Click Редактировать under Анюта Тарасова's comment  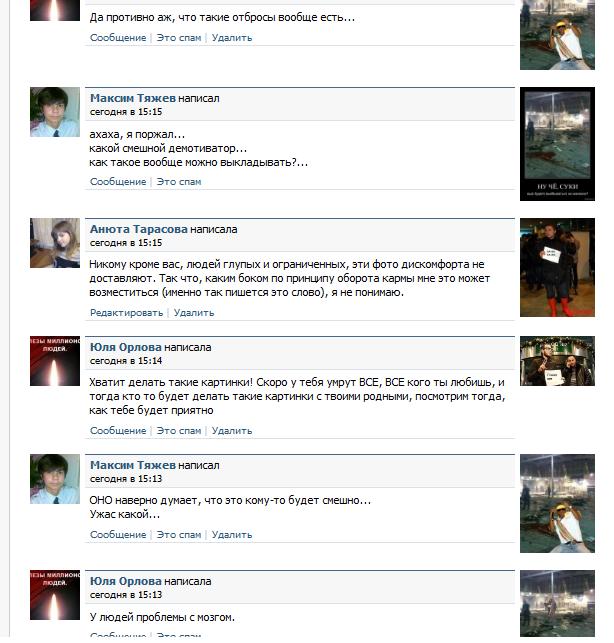click(126, 313)
